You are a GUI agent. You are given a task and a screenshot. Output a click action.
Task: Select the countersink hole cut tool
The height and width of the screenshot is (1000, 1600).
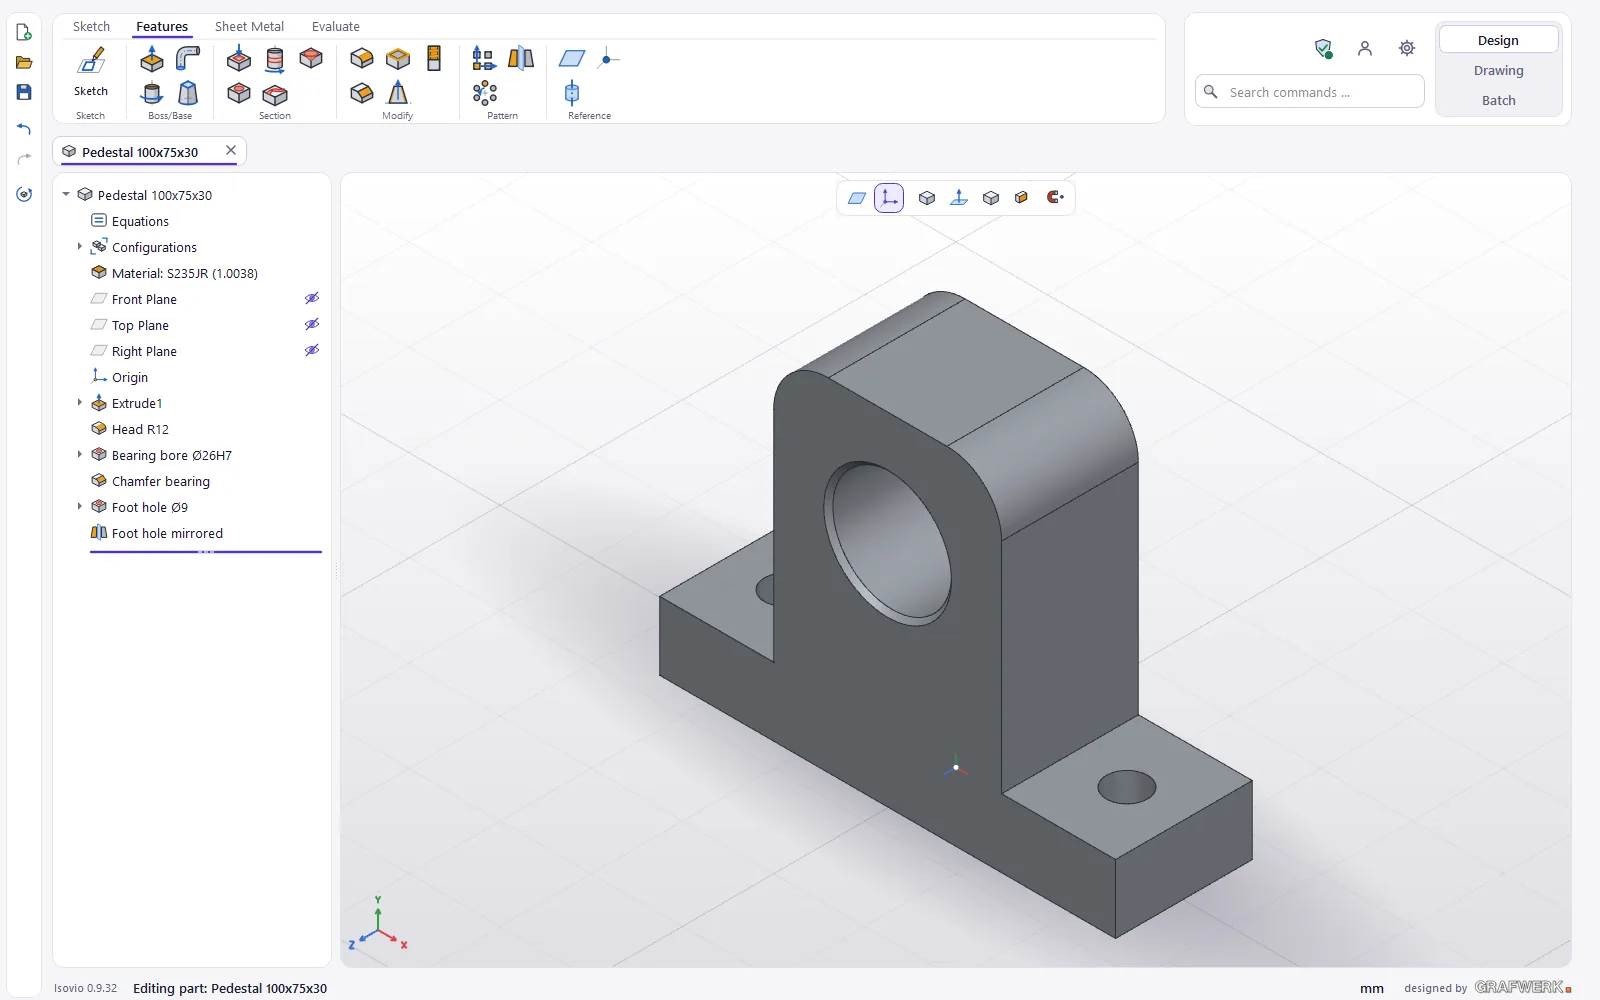click(311, 58)
